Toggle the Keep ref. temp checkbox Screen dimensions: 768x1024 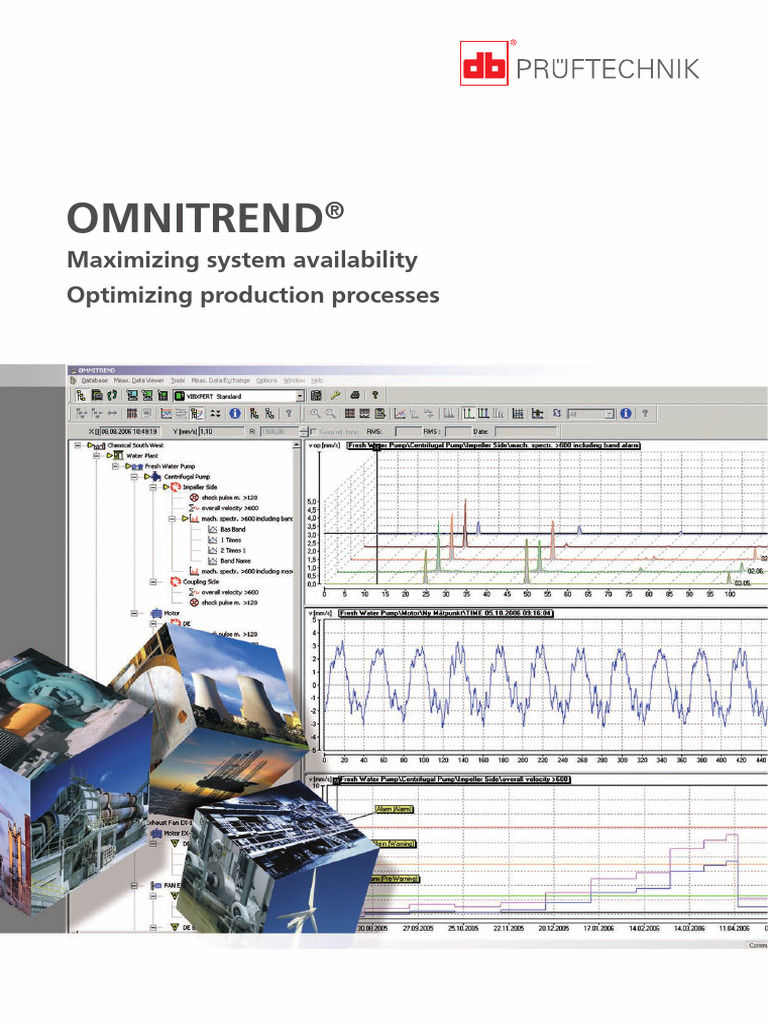coord(314,432)
